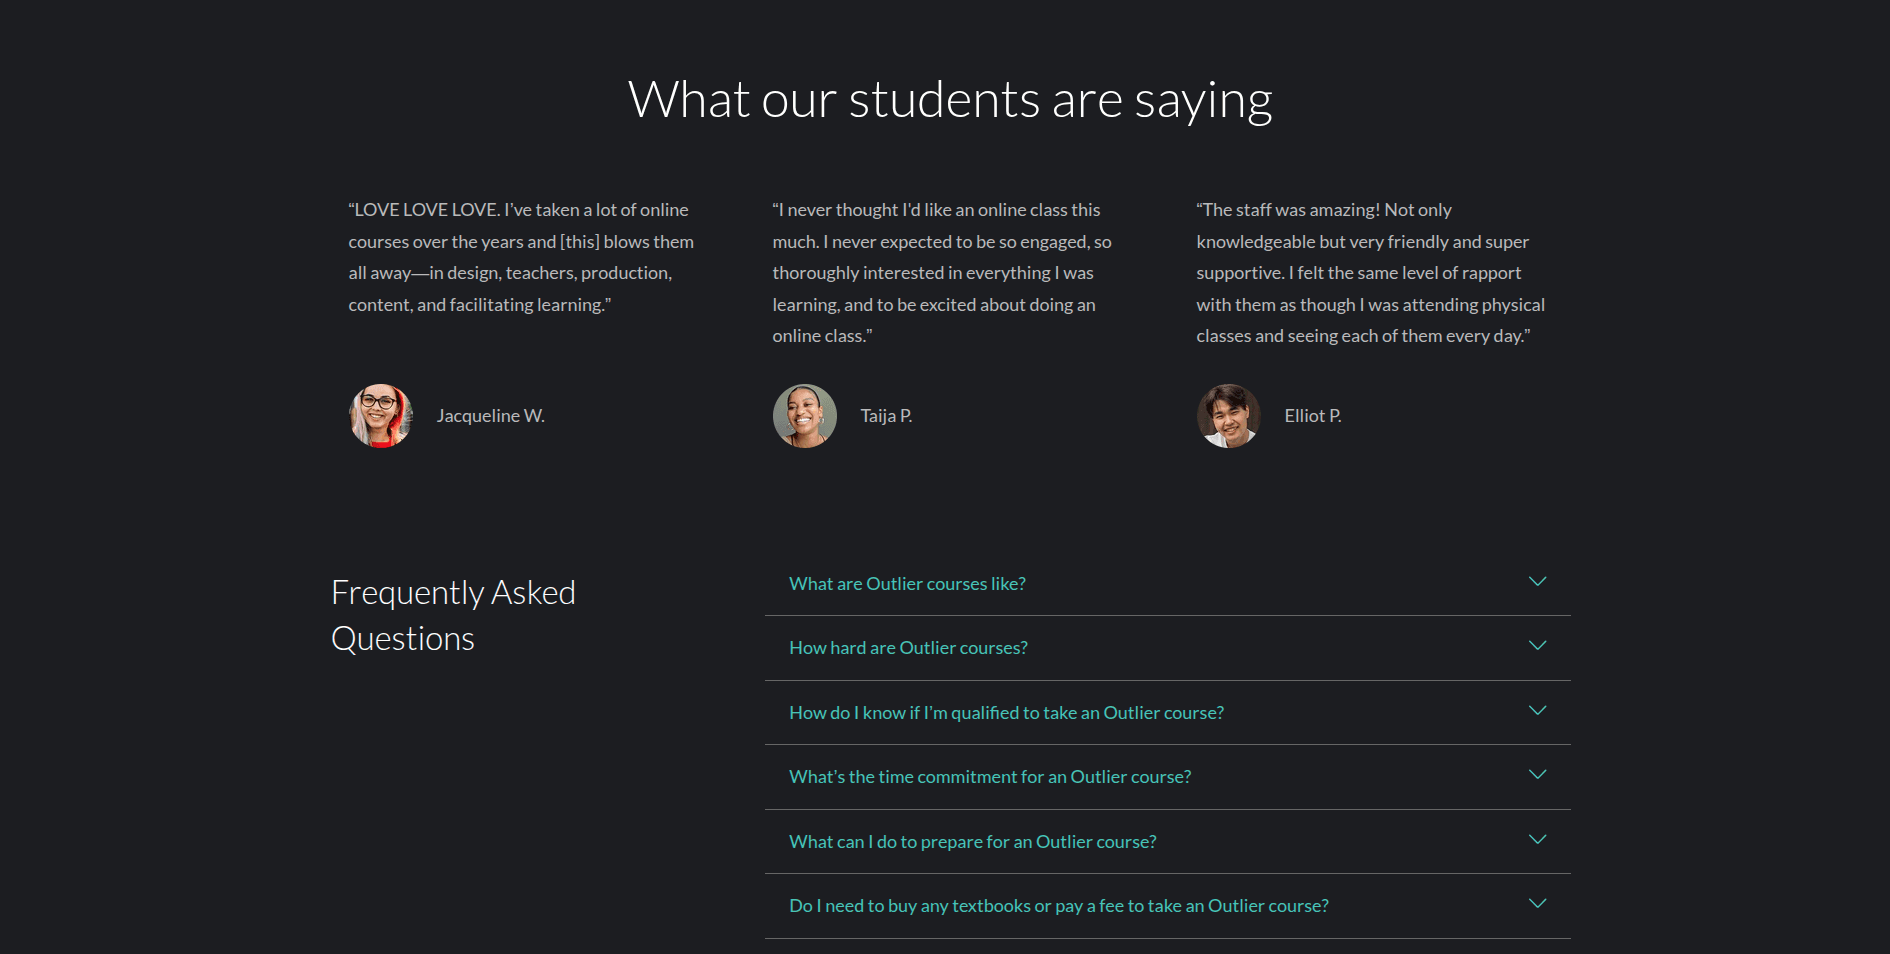Click Taija P.'s profile picture
This screenshot has width=1890, height=954.
(x=804, y=415)
